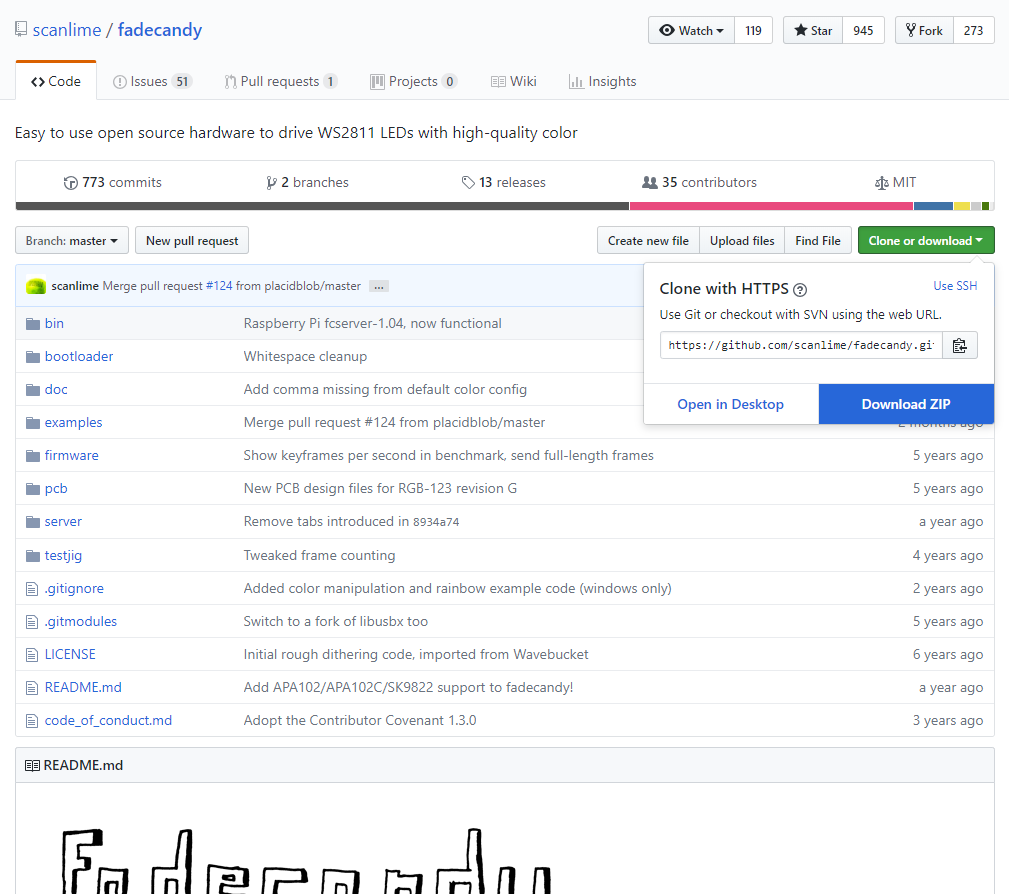Image resolution: width=1009 pixels, height=894 pixels.
Task: View the 273 forks count
Action: pos(974,30)
